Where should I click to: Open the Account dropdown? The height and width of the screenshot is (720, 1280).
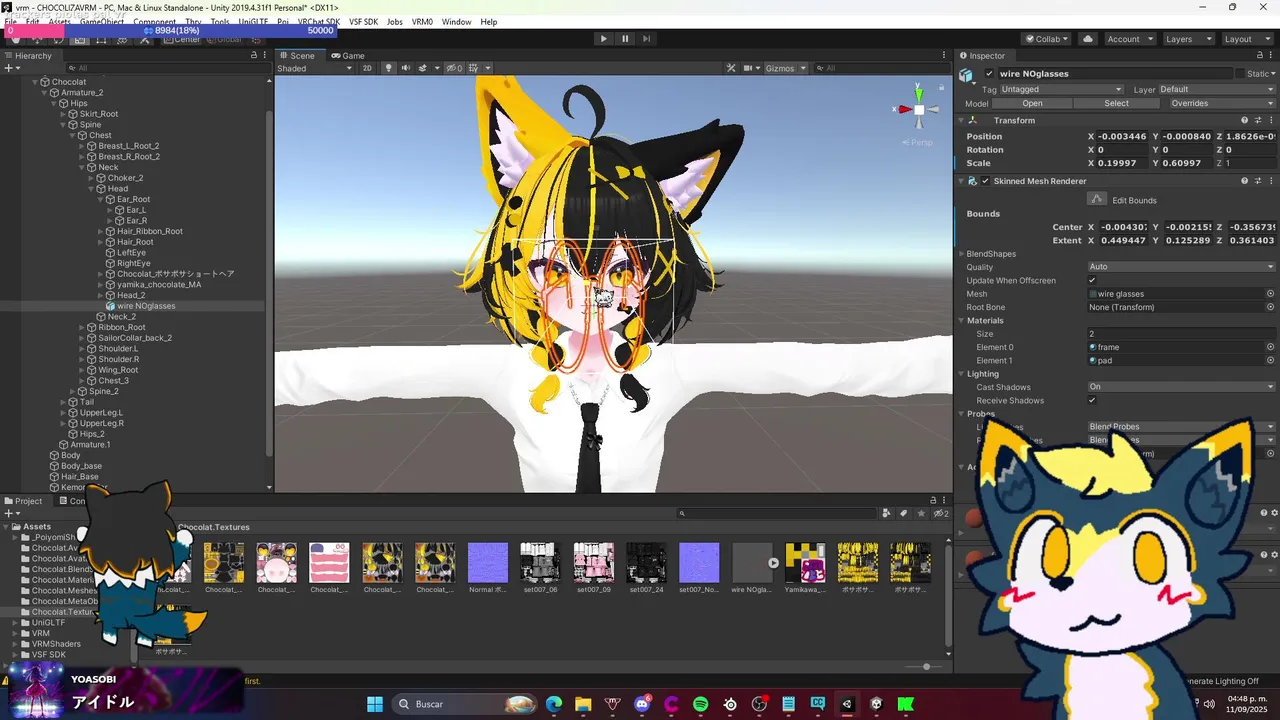tap(1130, 39)
